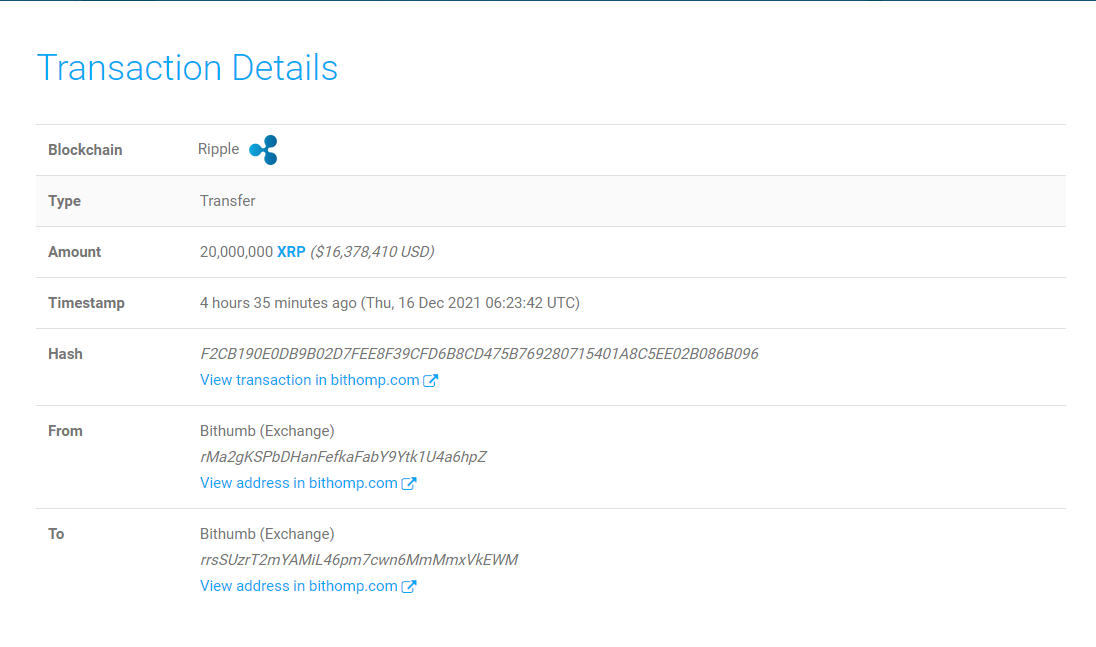Click the recipient address rrsSUzrT2mYAMiL46pm7cwn6MmMmxVkEWM
The width and height of the screenshot is (1096, 647).
point(359,560)
